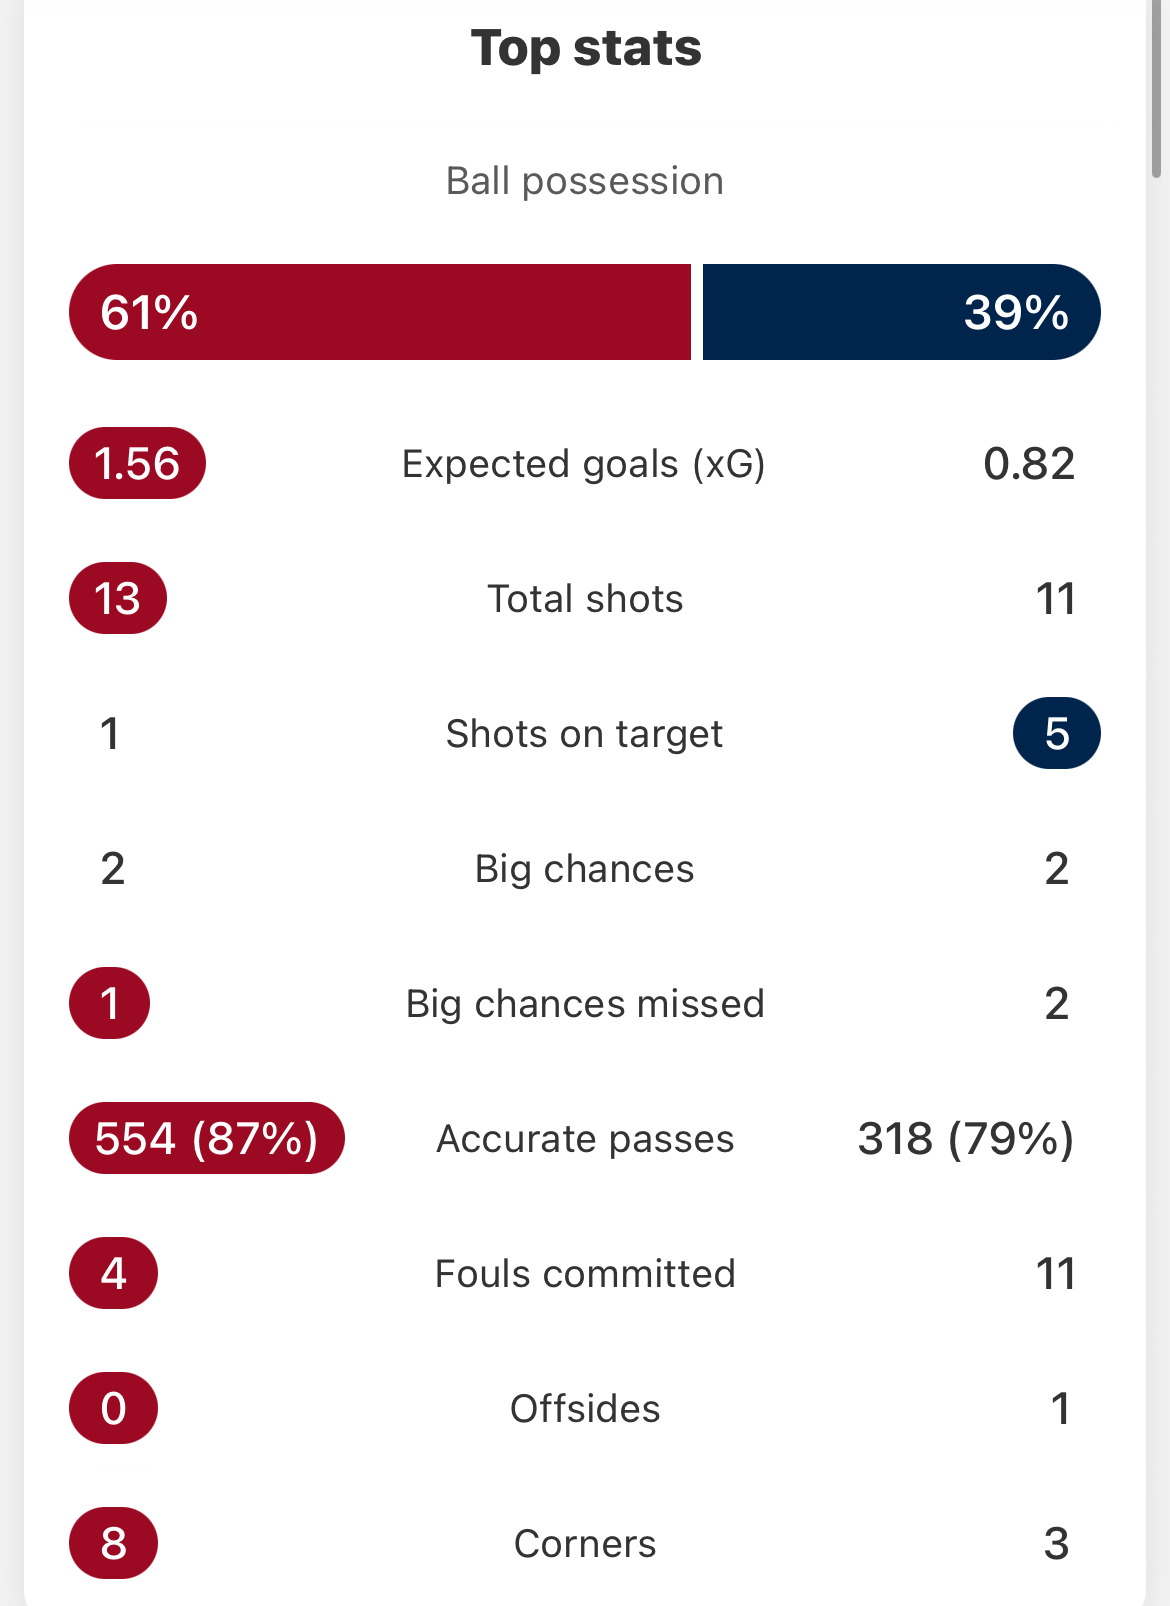
Task: Select the red 0 offsides badge
Action: tap(113, 1408)
